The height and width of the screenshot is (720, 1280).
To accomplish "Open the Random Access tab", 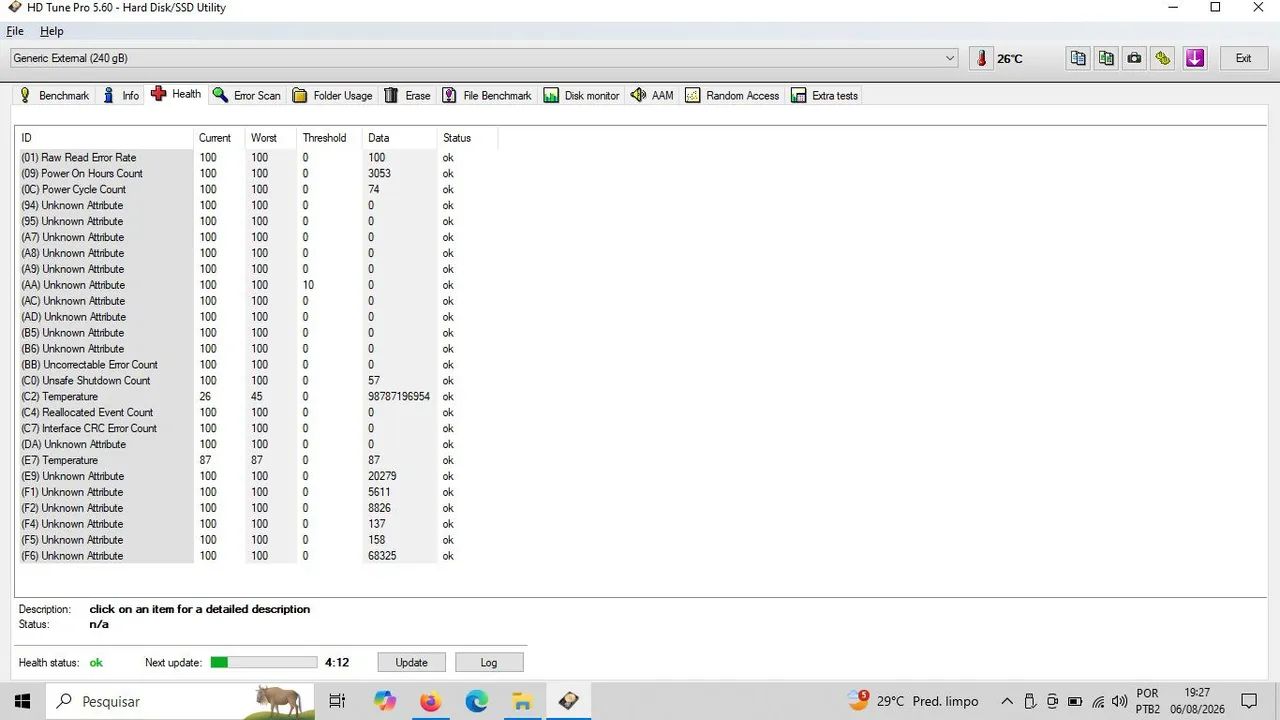I will [732, 95].
